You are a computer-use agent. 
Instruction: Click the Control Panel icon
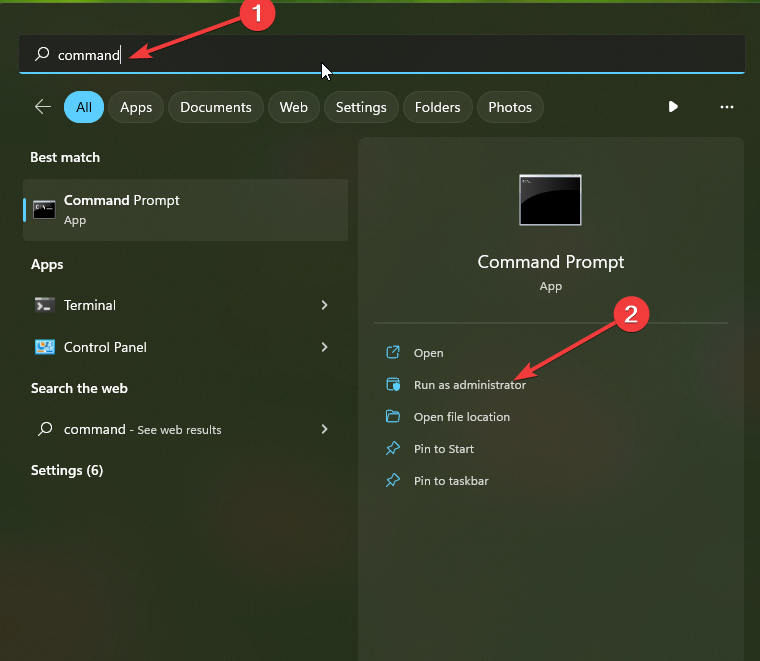pos(45,347)
